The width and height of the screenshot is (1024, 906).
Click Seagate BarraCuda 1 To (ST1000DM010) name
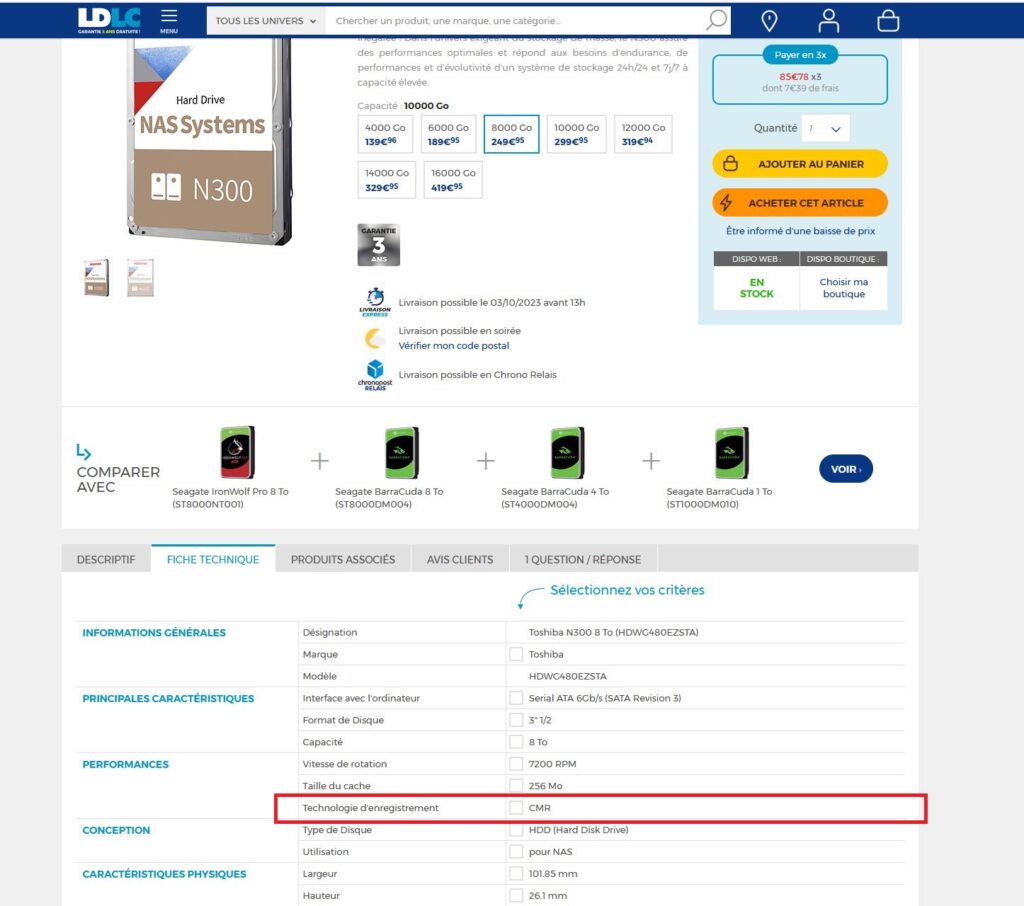click(719, 498)
